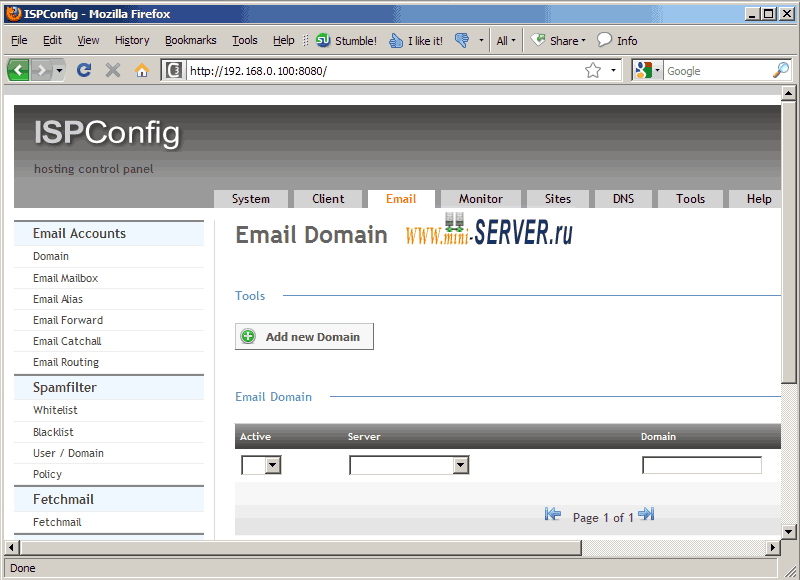Click the vertical scrollbar down arrow
The image size is (800, 580).
pyautogui.click(x=788, y=532)
